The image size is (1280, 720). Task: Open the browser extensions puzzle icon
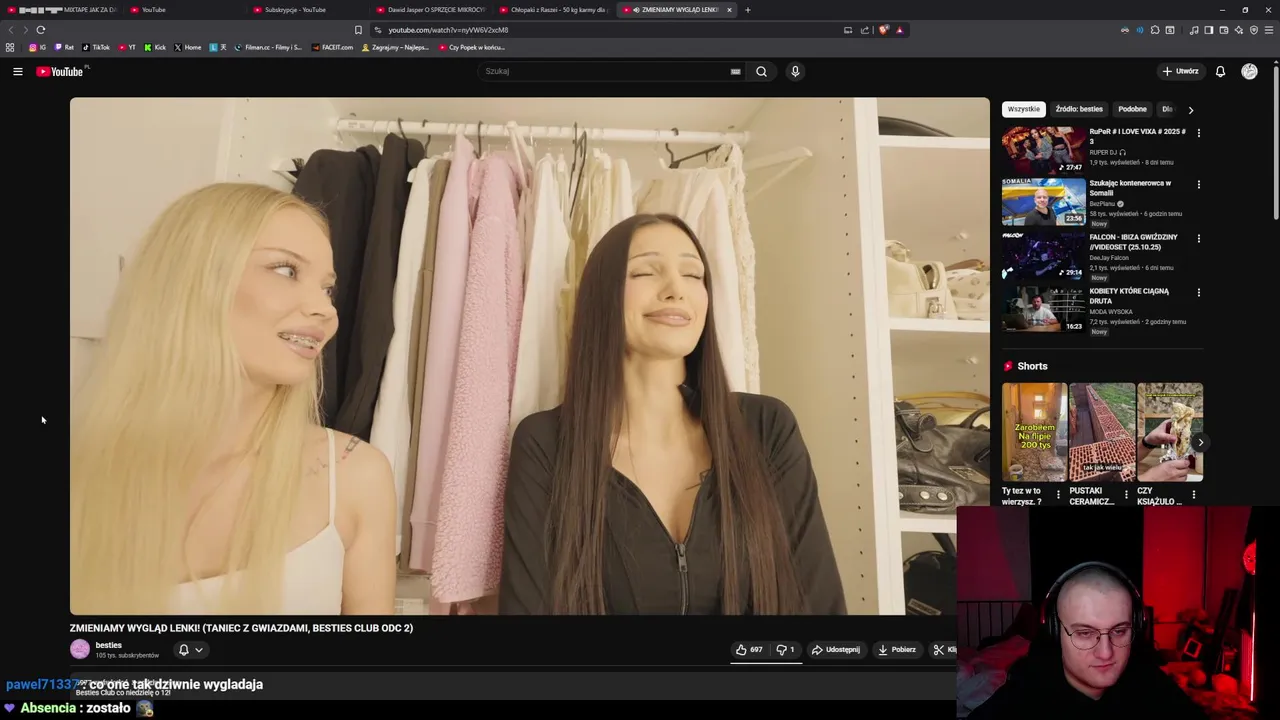coord(1155,30)
